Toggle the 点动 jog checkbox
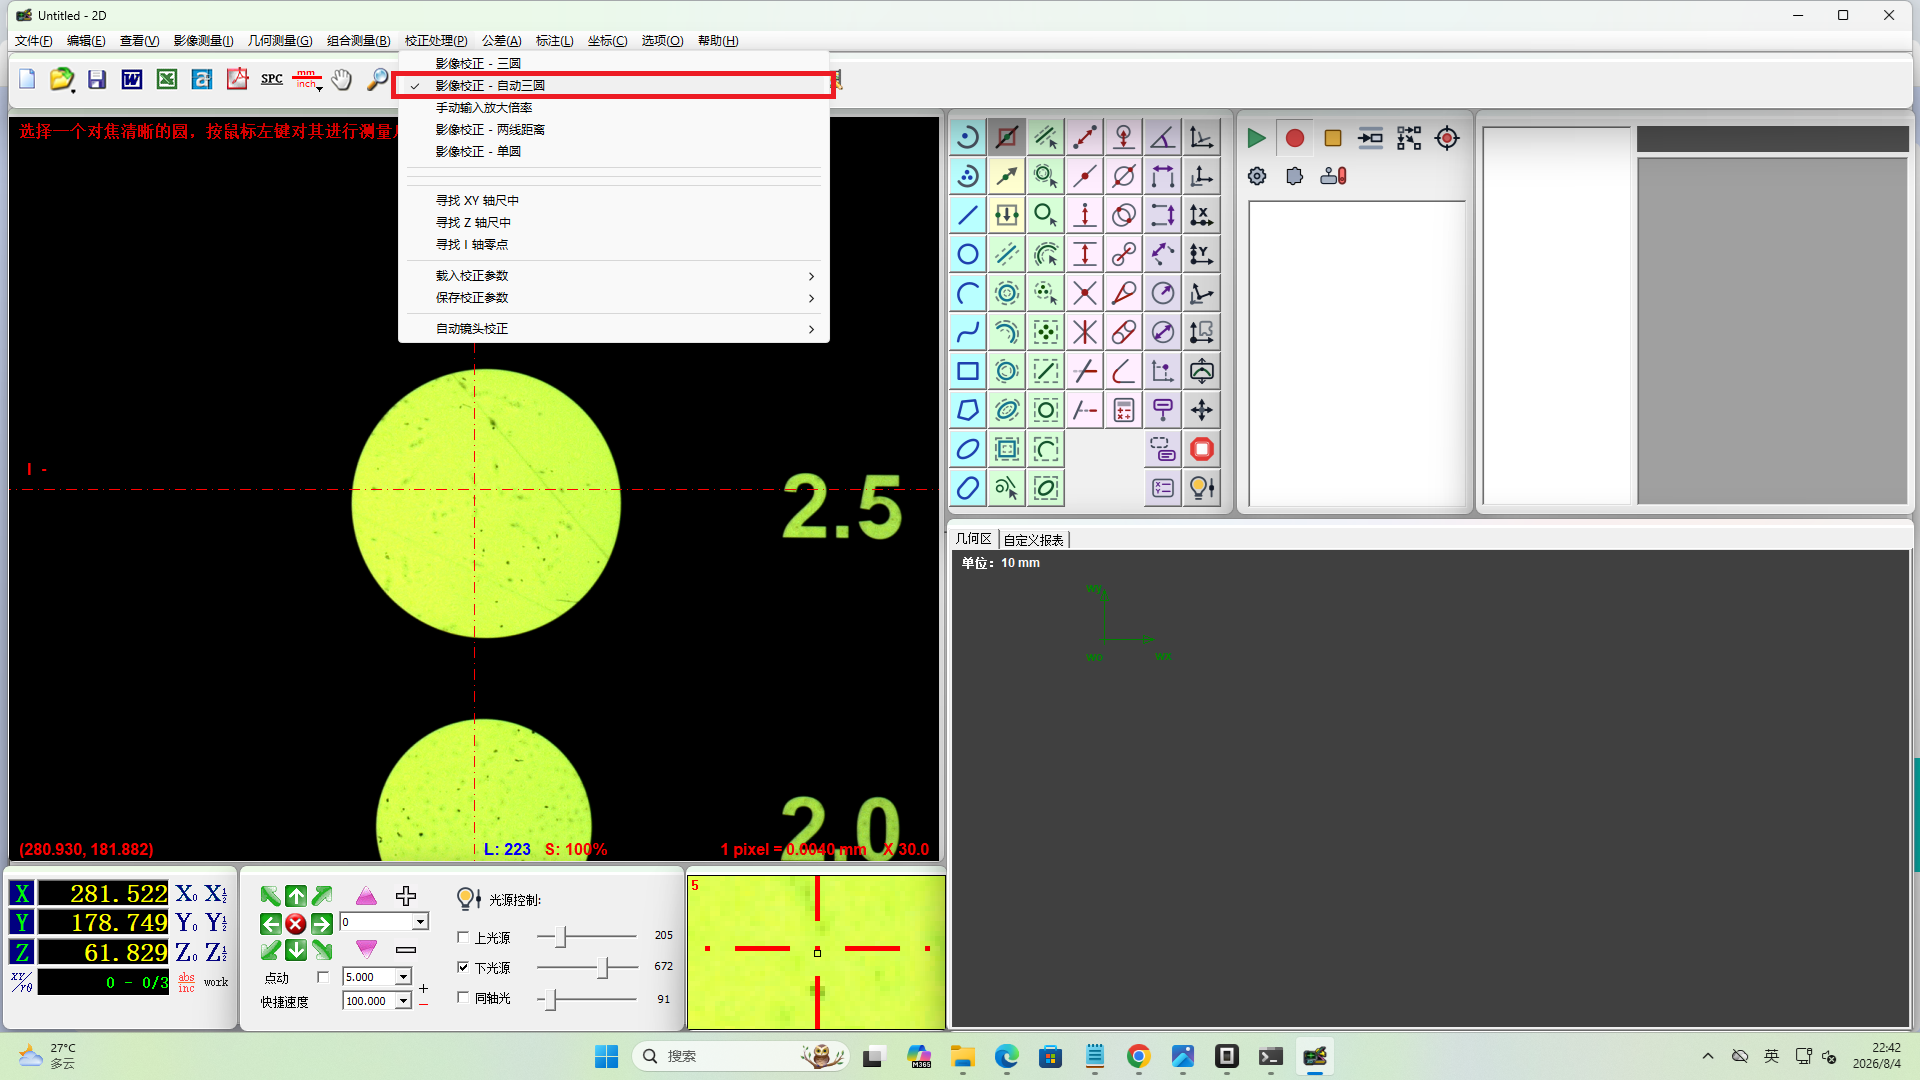1920x1080 pixels. (x=322, y=977)
